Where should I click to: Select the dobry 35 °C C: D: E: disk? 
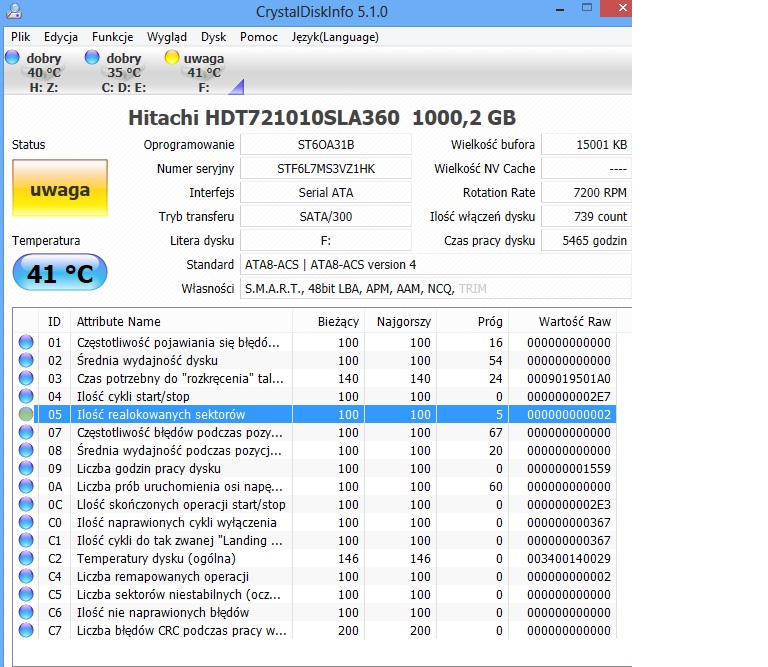coord(118,72)
